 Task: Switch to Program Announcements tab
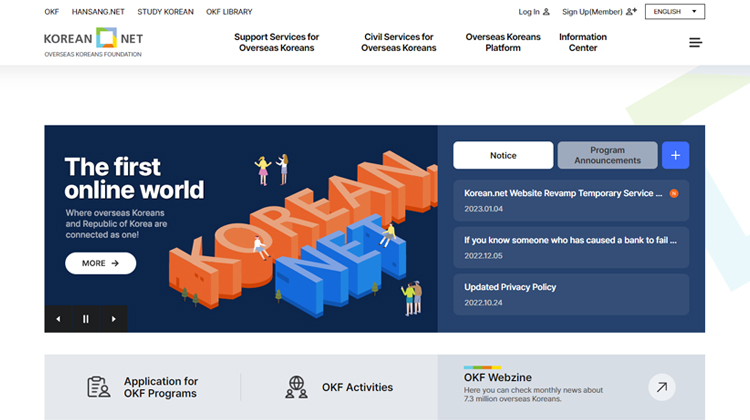click(607, 155)
